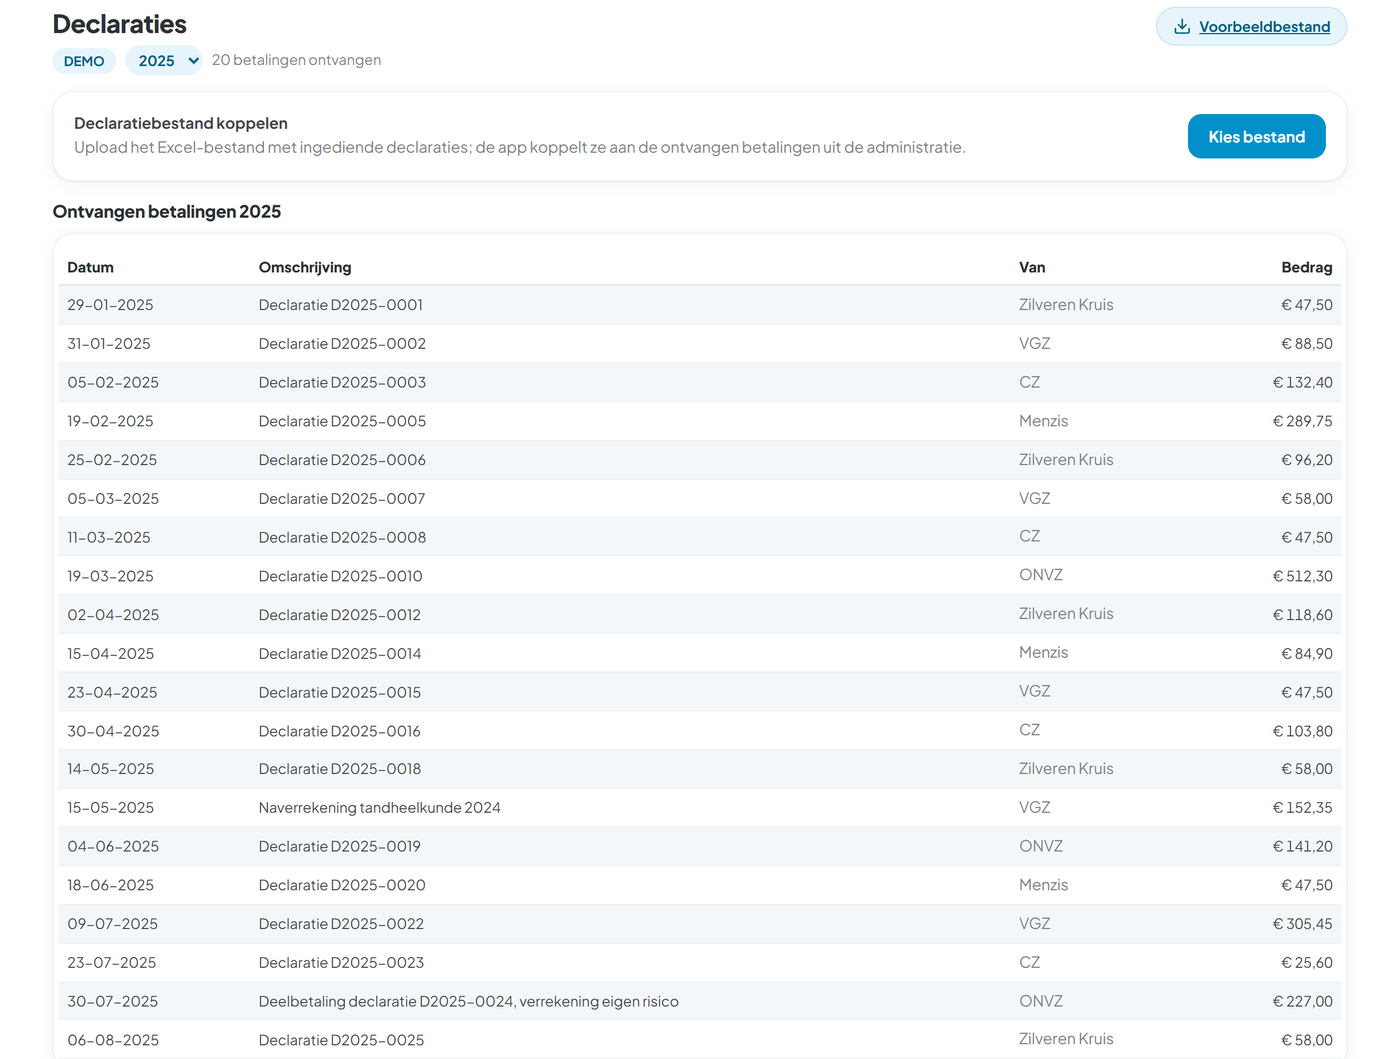Select the Declaratie D2025-0016 CZ row
The height and width of the screenshot is (1059, 1400).
(700, 731)
